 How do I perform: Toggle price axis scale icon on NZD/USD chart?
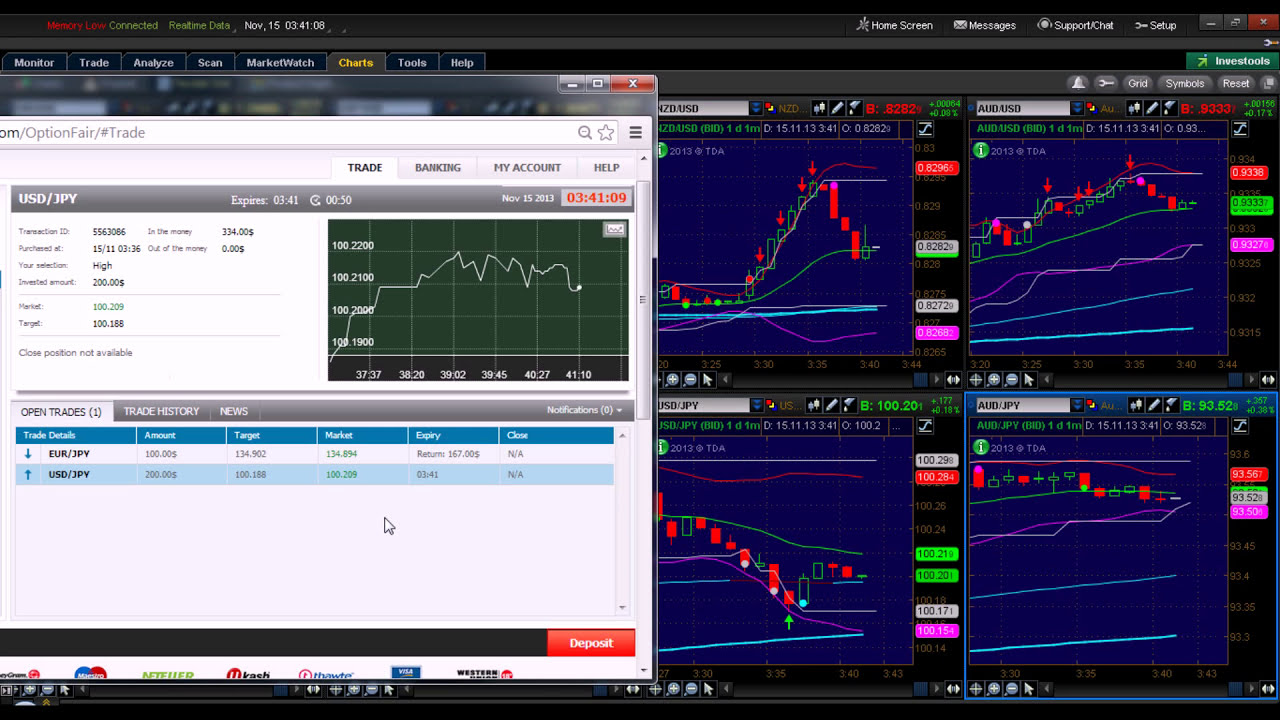tap(925, 129)
